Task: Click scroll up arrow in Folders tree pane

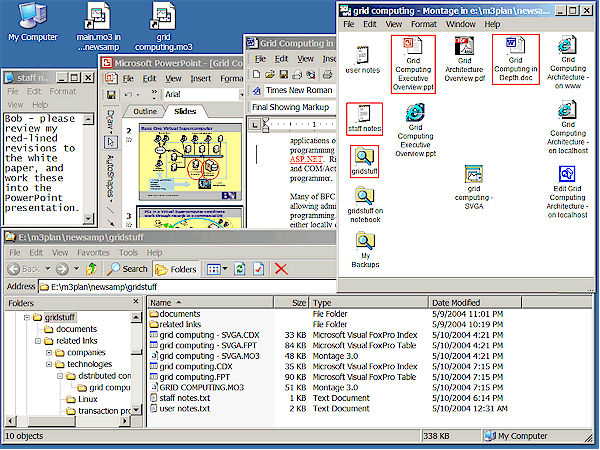Action: [x=136, y=317]
